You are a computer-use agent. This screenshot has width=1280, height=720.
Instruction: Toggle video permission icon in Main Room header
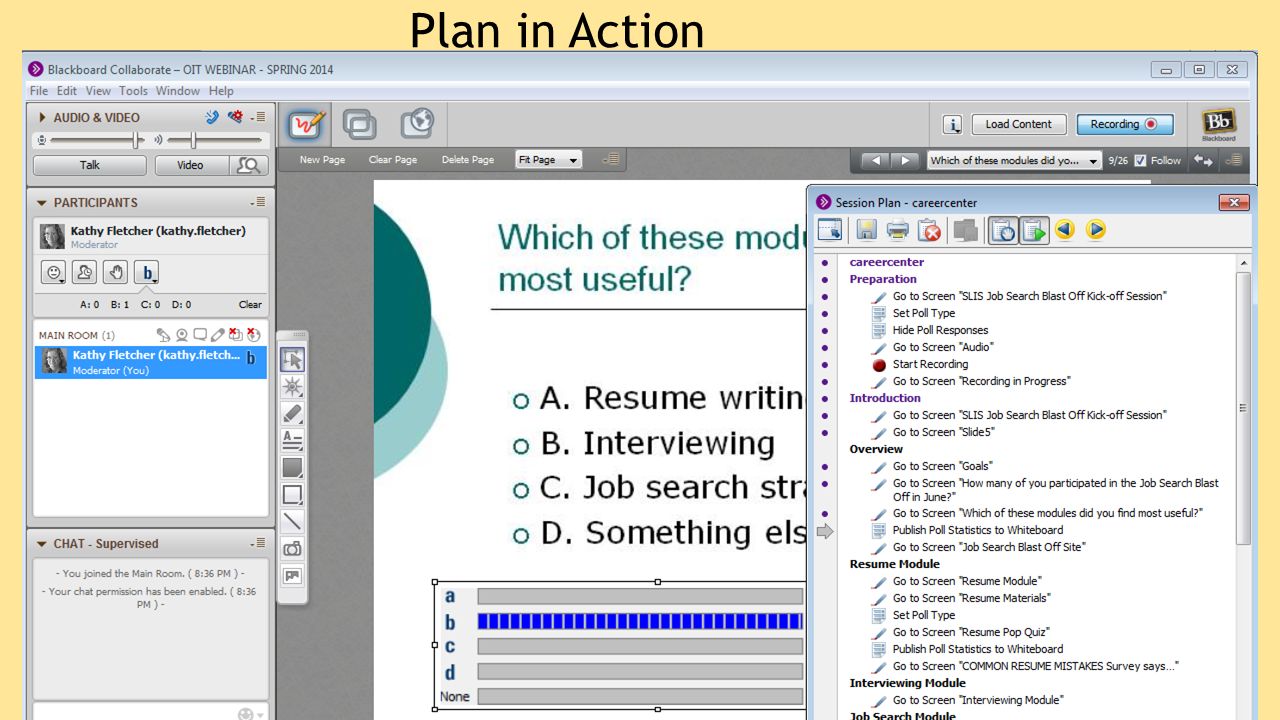click(182, 335)
